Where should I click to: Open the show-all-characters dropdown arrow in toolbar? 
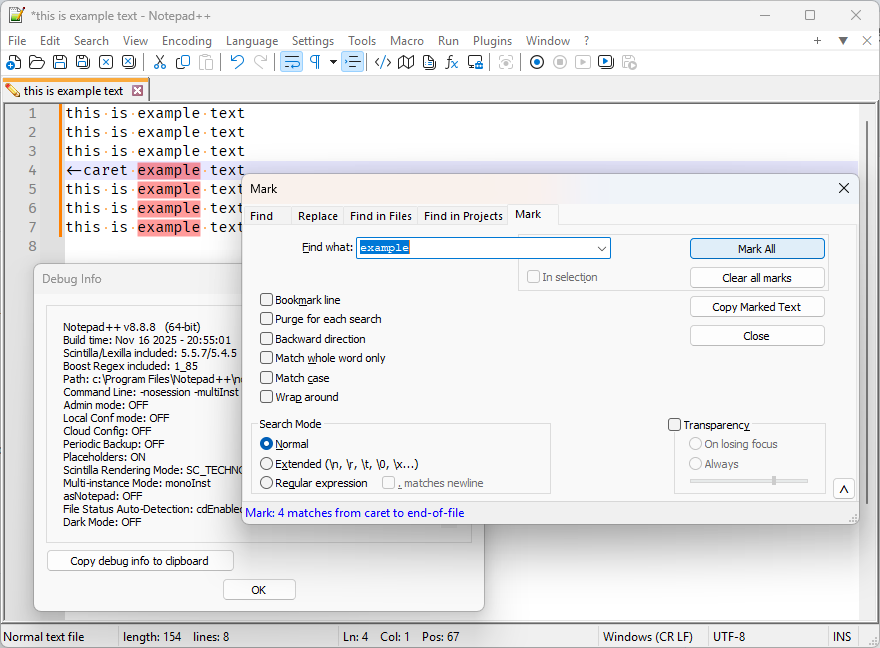pos(333,62)
